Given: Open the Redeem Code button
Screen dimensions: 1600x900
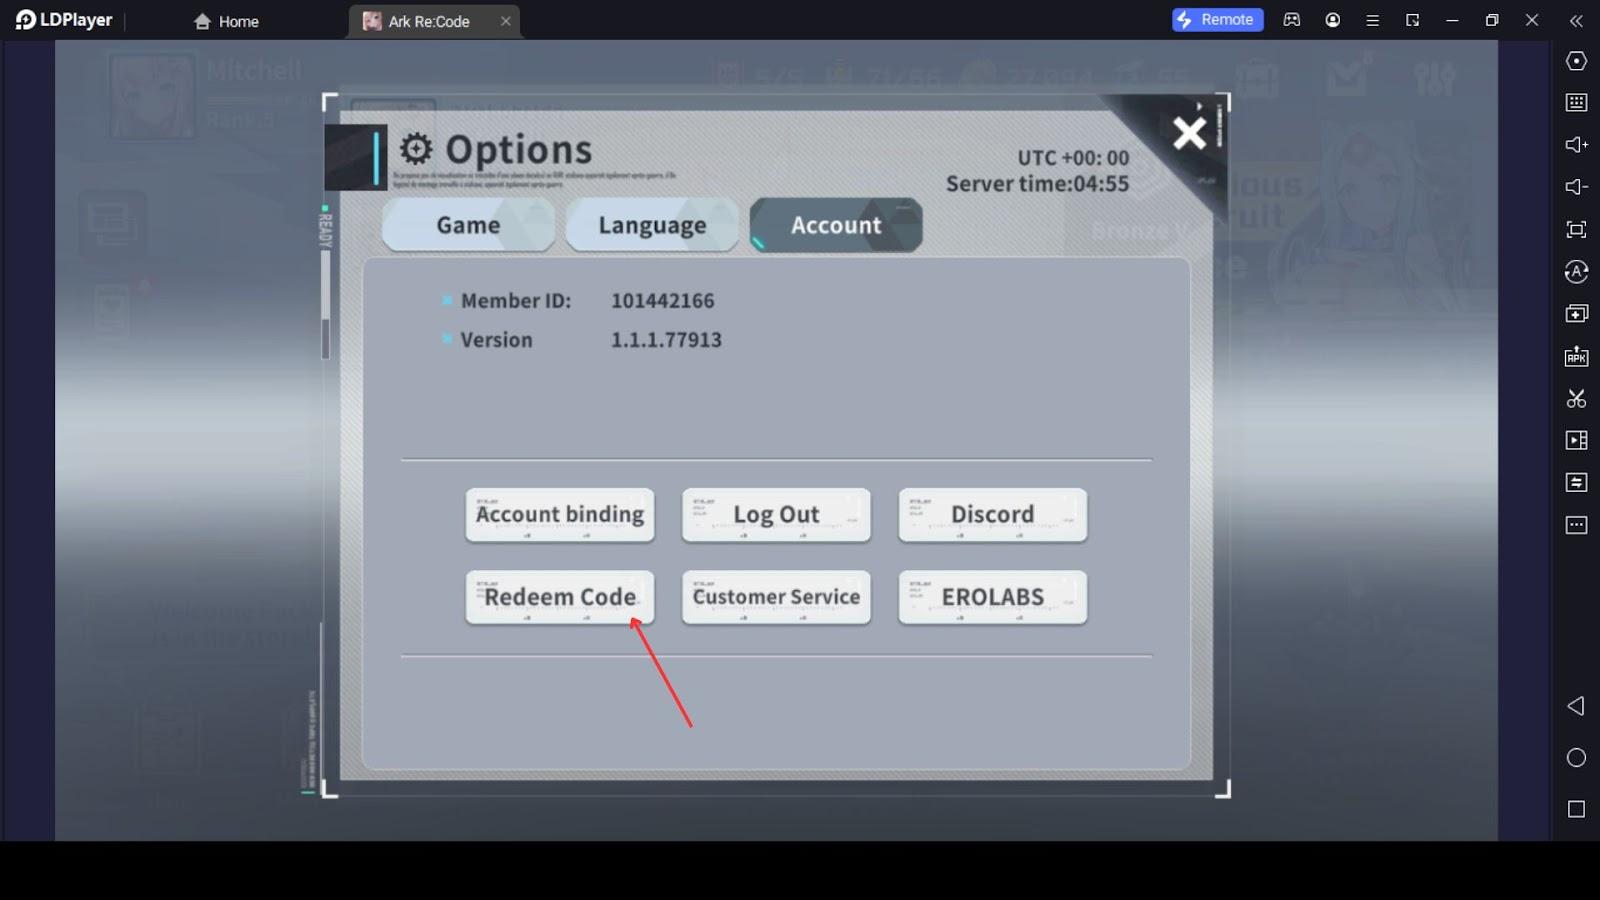Looking at the screenshot, I should pos(560,597).
